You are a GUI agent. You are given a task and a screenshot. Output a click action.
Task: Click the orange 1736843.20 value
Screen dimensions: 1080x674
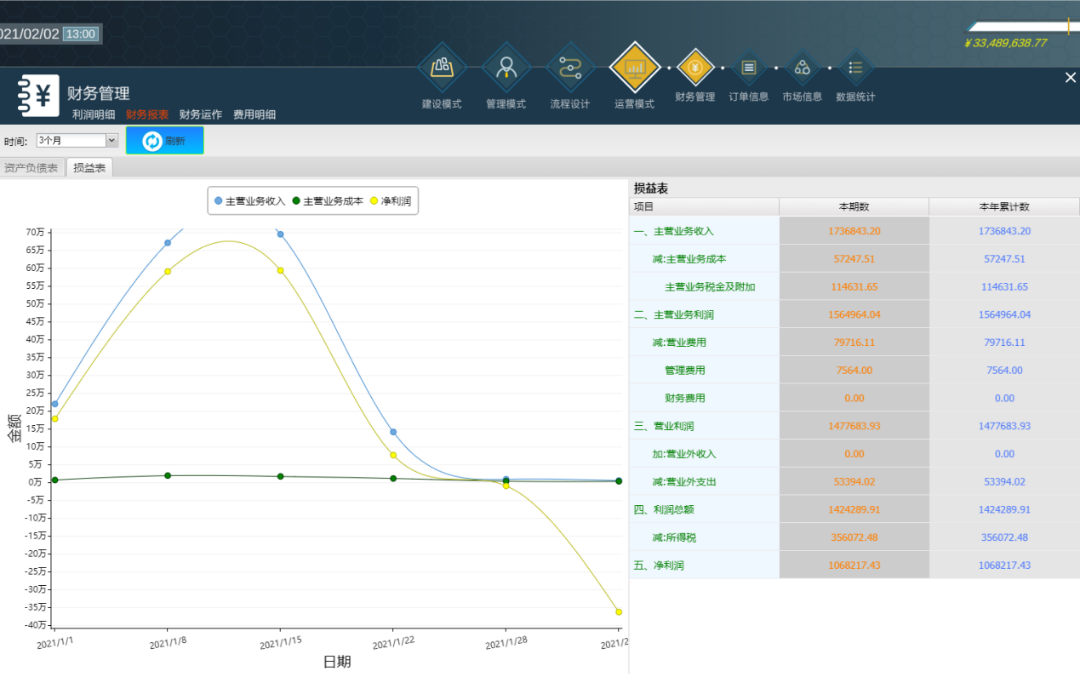click(854, 231)
